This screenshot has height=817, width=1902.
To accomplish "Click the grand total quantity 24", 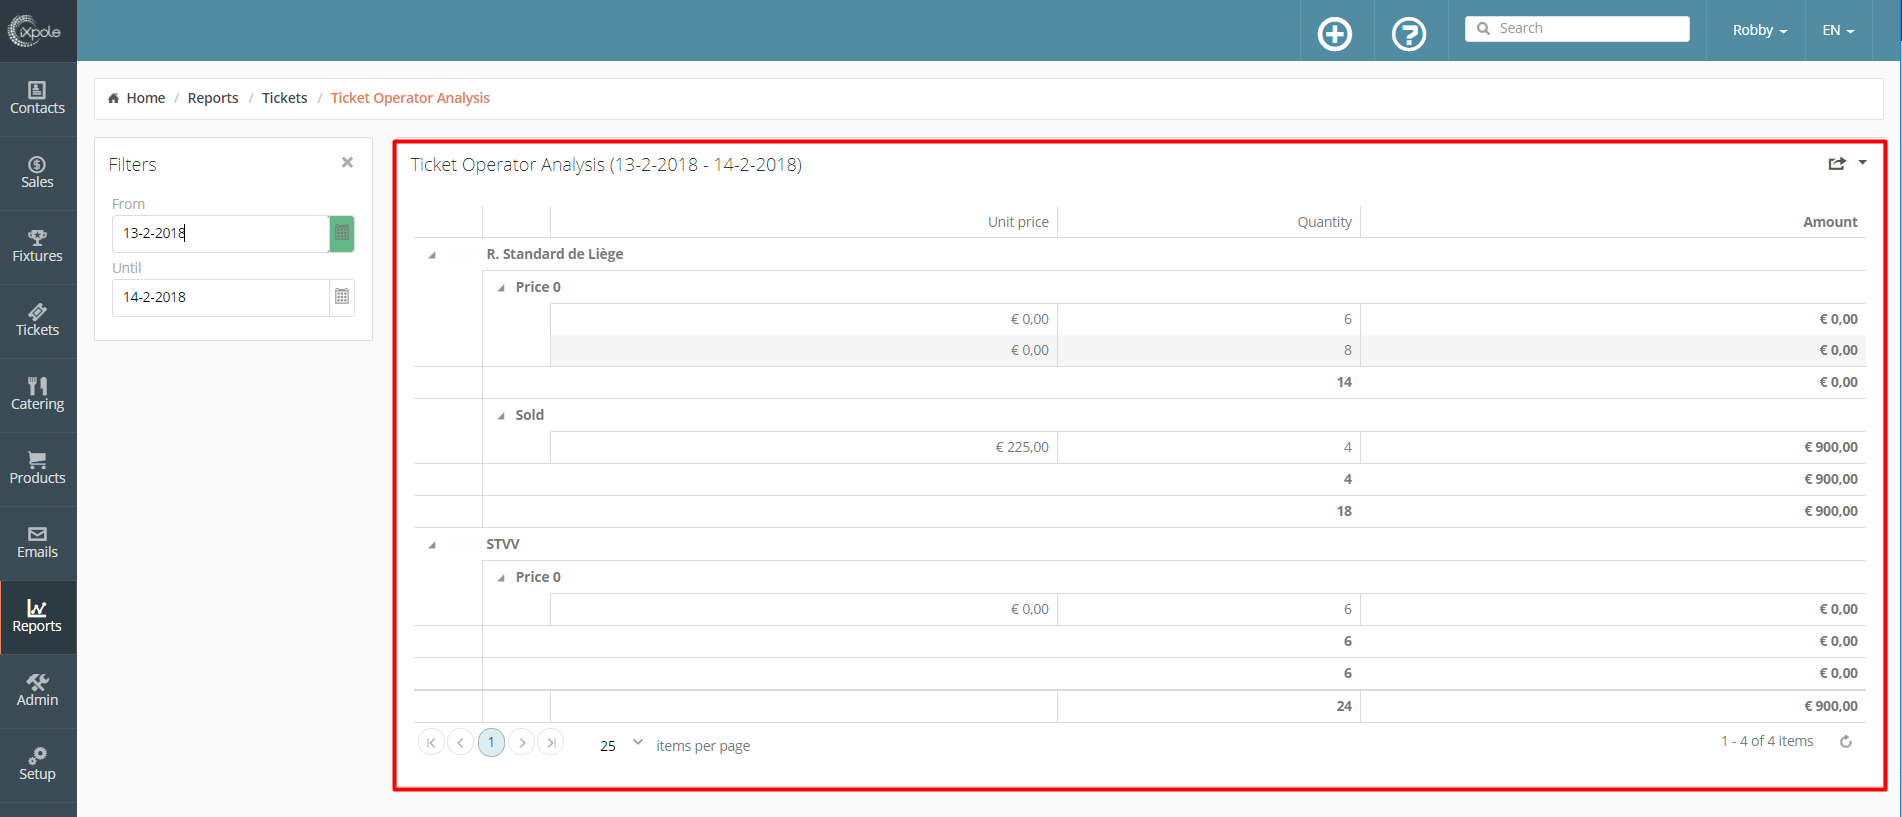I will [x=1344, y=706].
